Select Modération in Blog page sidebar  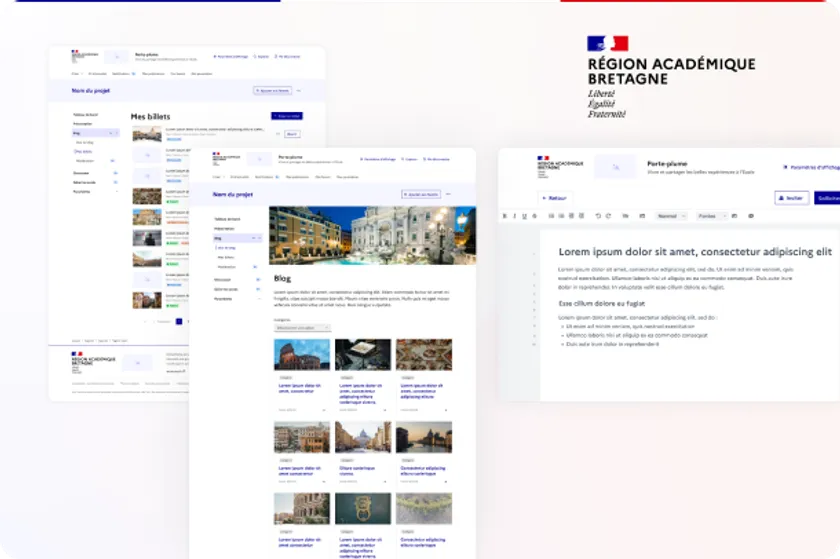click(227, 266)
